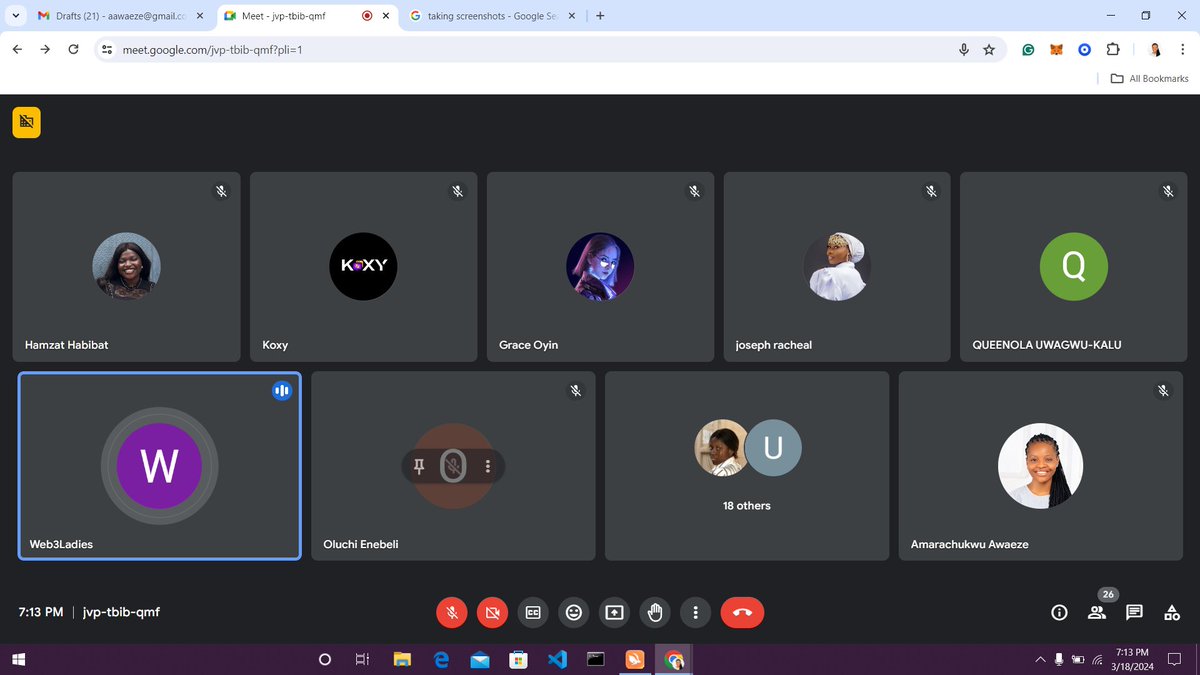Click the Koxy logo avatar
This screenshot has height=675, width=1200.
click(364, 266)
